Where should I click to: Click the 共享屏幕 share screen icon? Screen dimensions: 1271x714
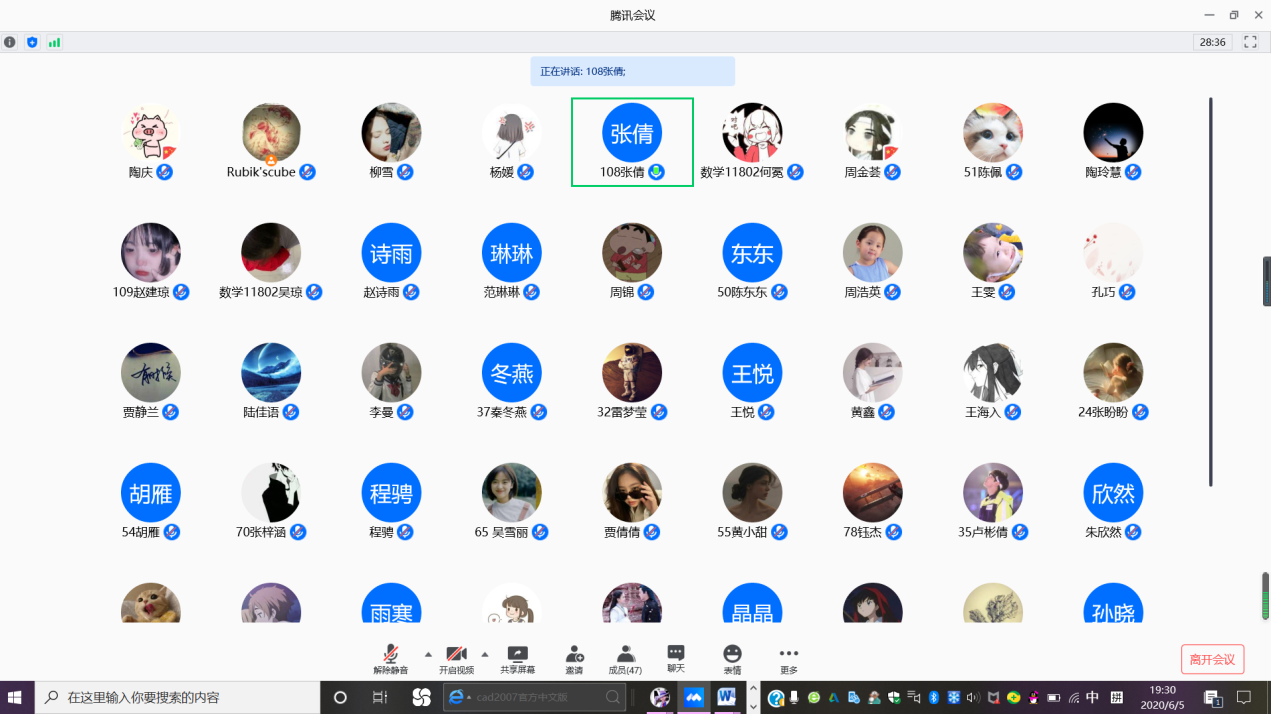pos(517,654)
